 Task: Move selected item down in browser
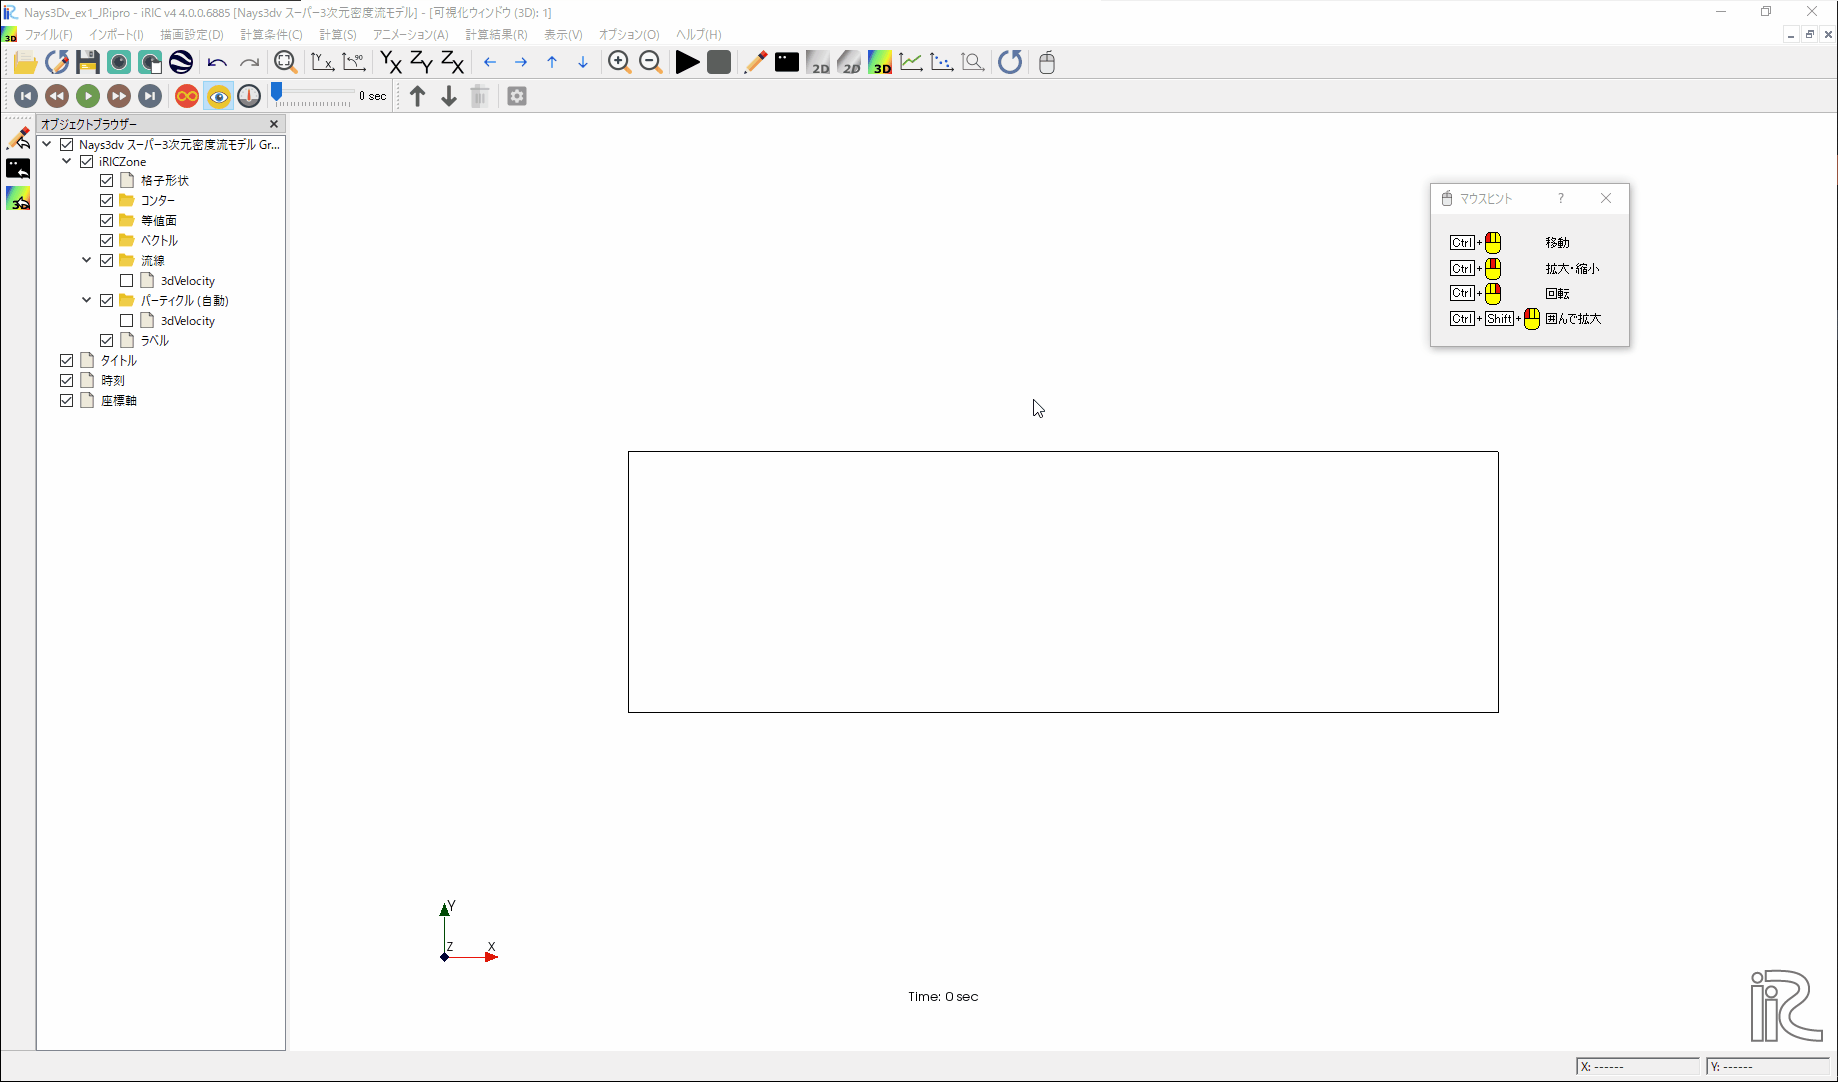(x=449, y=96)
